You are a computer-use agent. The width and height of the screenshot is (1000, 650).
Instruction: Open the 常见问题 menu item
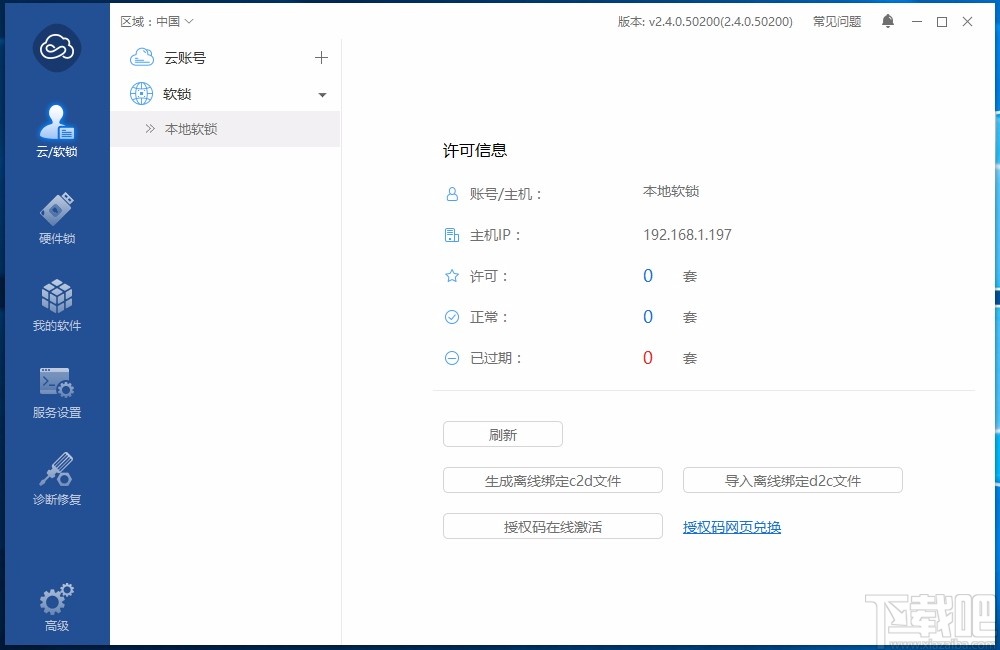coord(836,20)
